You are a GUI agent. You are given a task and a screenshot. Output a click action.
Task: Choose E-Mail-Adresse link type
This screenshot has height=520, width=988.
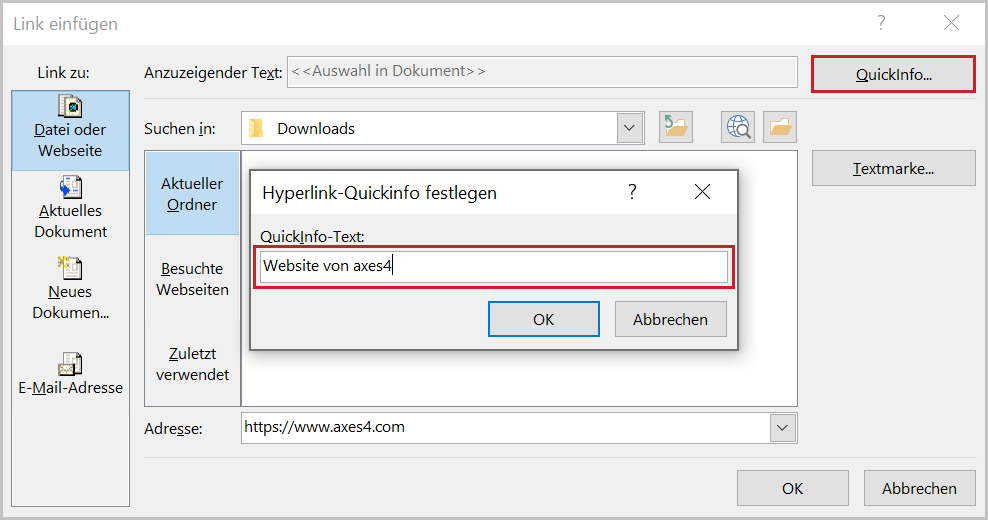[x=71, y=373]
